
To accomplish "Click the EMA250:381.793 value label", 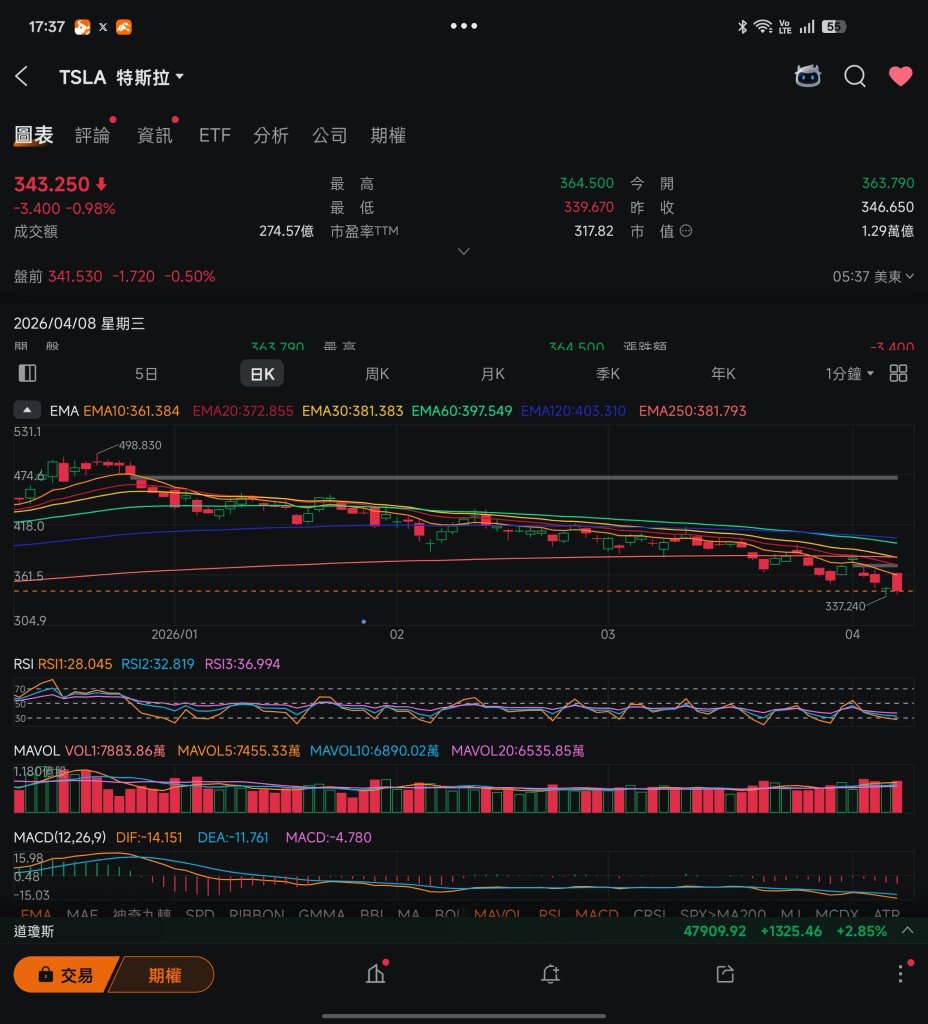I will (692, 411).
